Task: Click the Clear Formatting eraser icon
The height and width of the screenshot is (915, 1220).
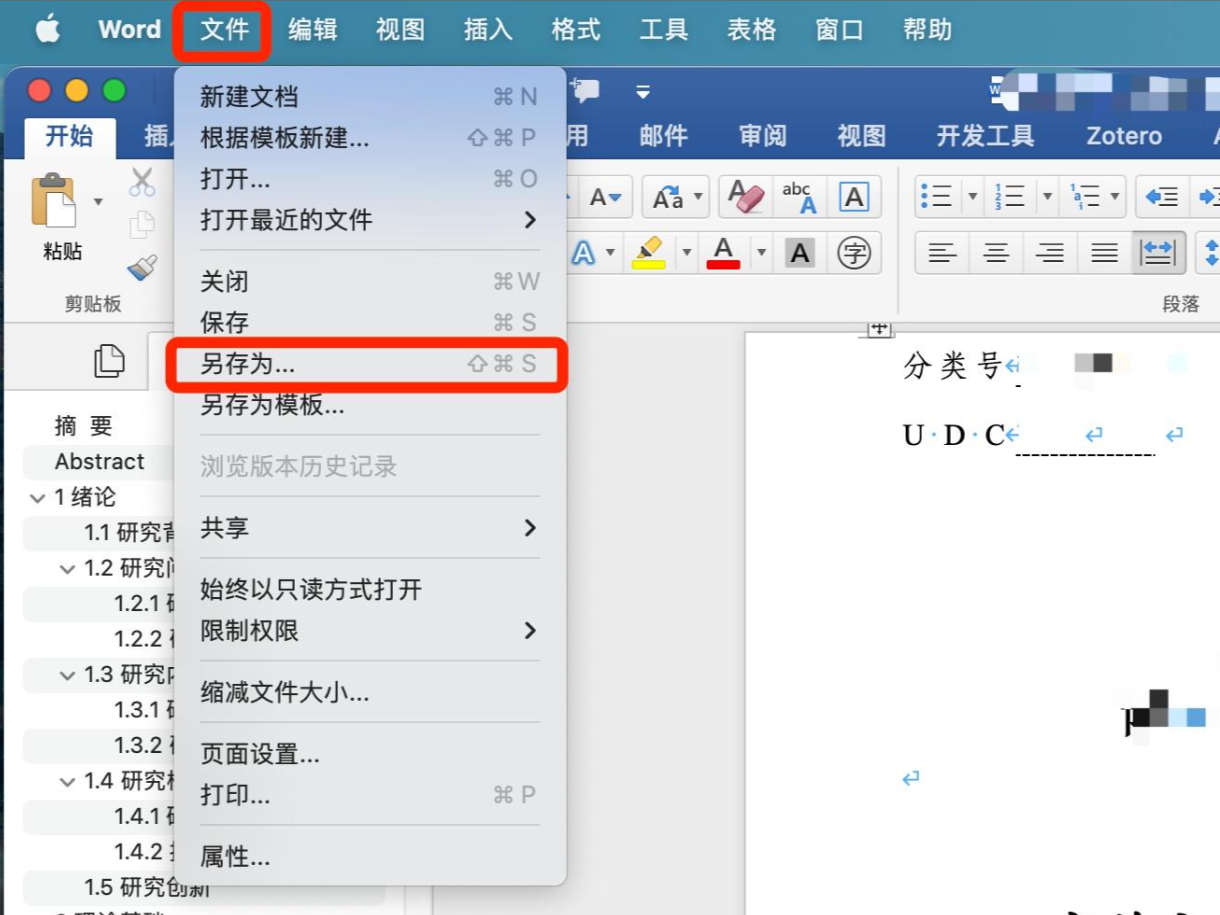Action: (x=746, y=197)
